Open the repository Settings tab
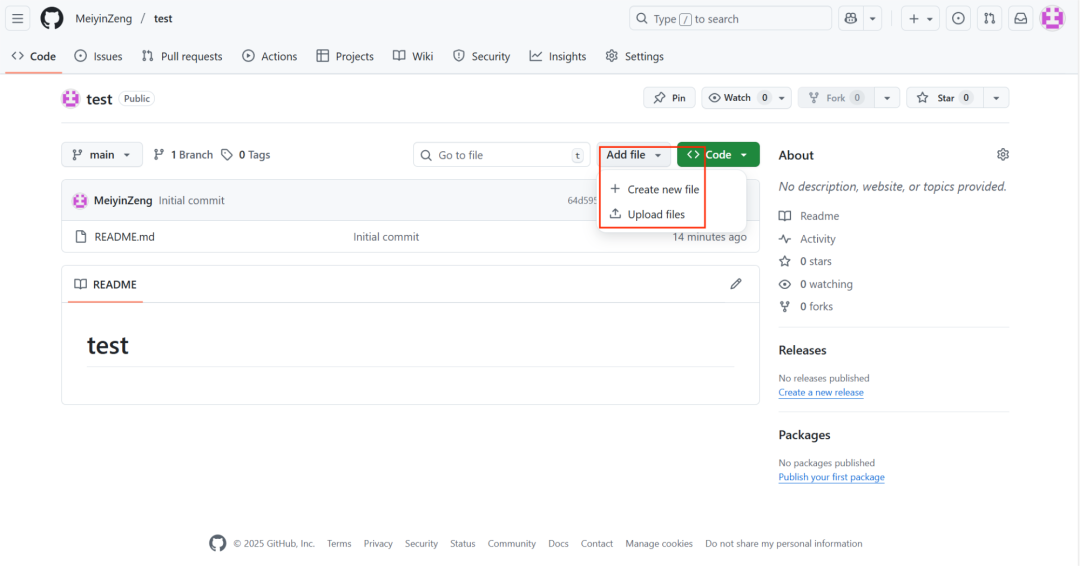The width and height of the screenshot is (1080, 566). pos(634,56)
